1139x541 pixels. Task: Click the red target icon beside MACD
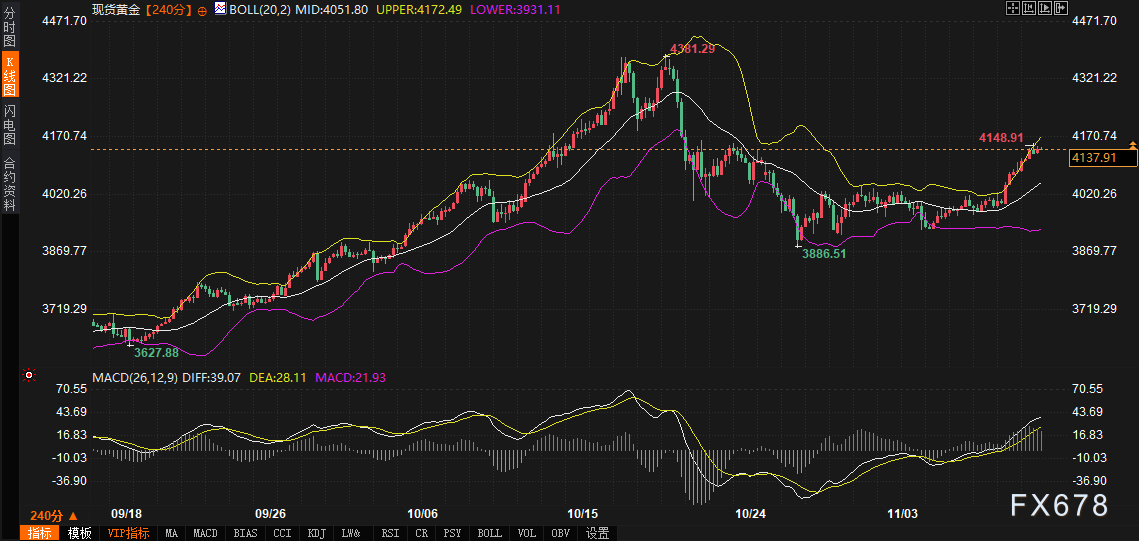coord(30,377)
